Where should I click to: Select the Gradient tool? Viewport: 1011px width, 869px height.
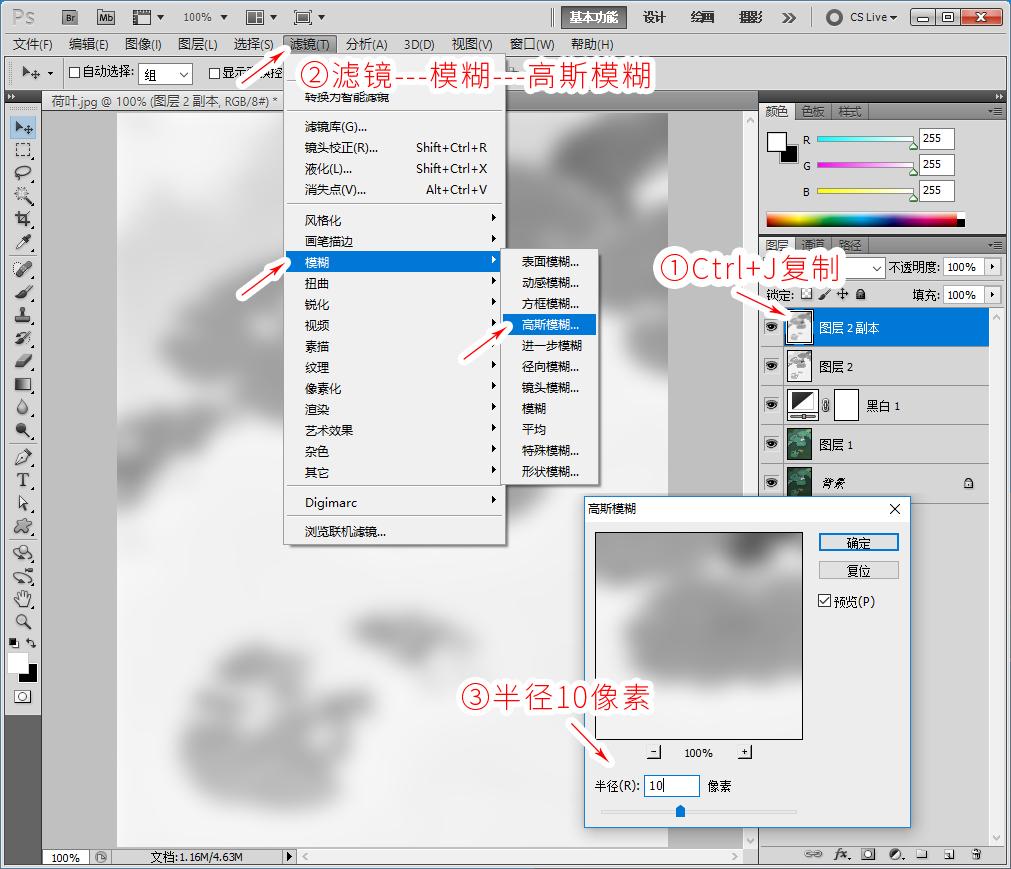[x=23, y=384]
